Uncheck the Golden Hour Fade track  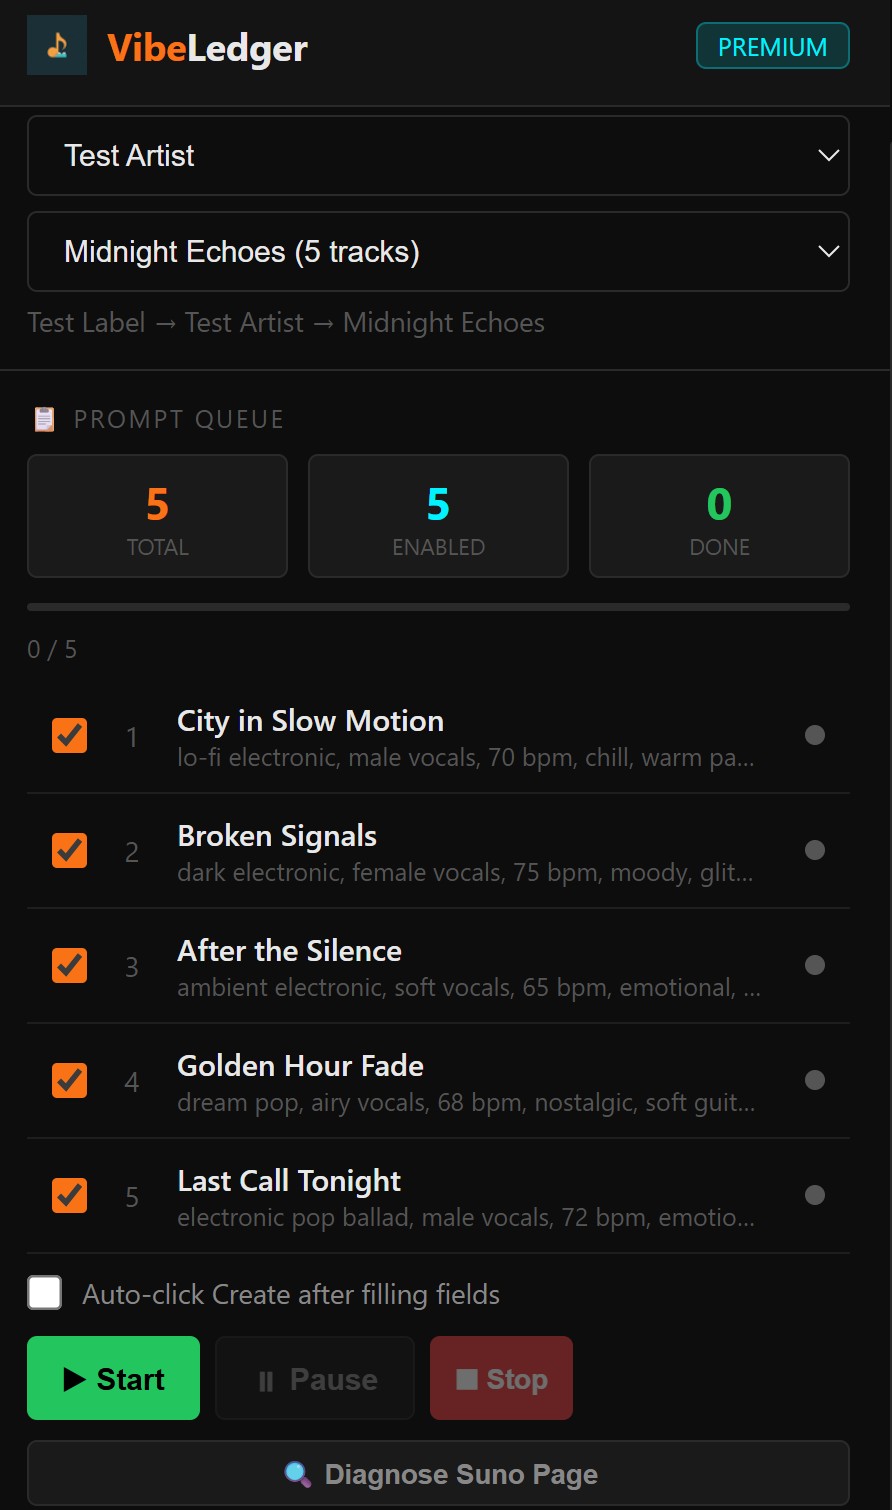click(69, 1080)
